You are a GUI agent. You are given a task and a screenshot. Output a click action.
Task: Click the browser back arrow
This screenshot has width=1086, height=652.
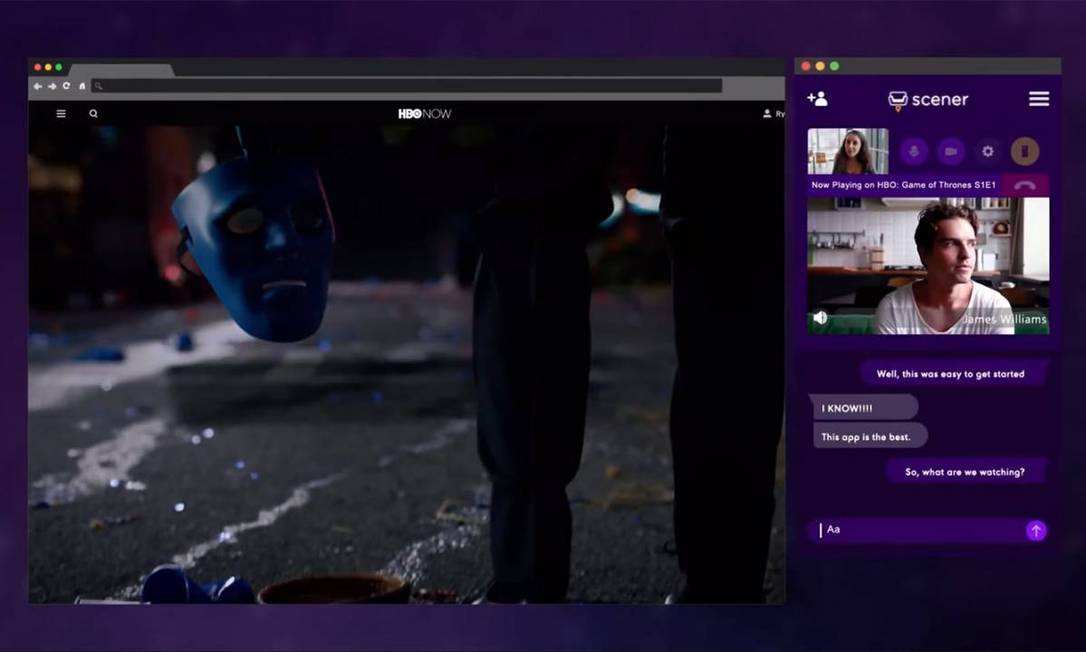[x=37, y=86]
